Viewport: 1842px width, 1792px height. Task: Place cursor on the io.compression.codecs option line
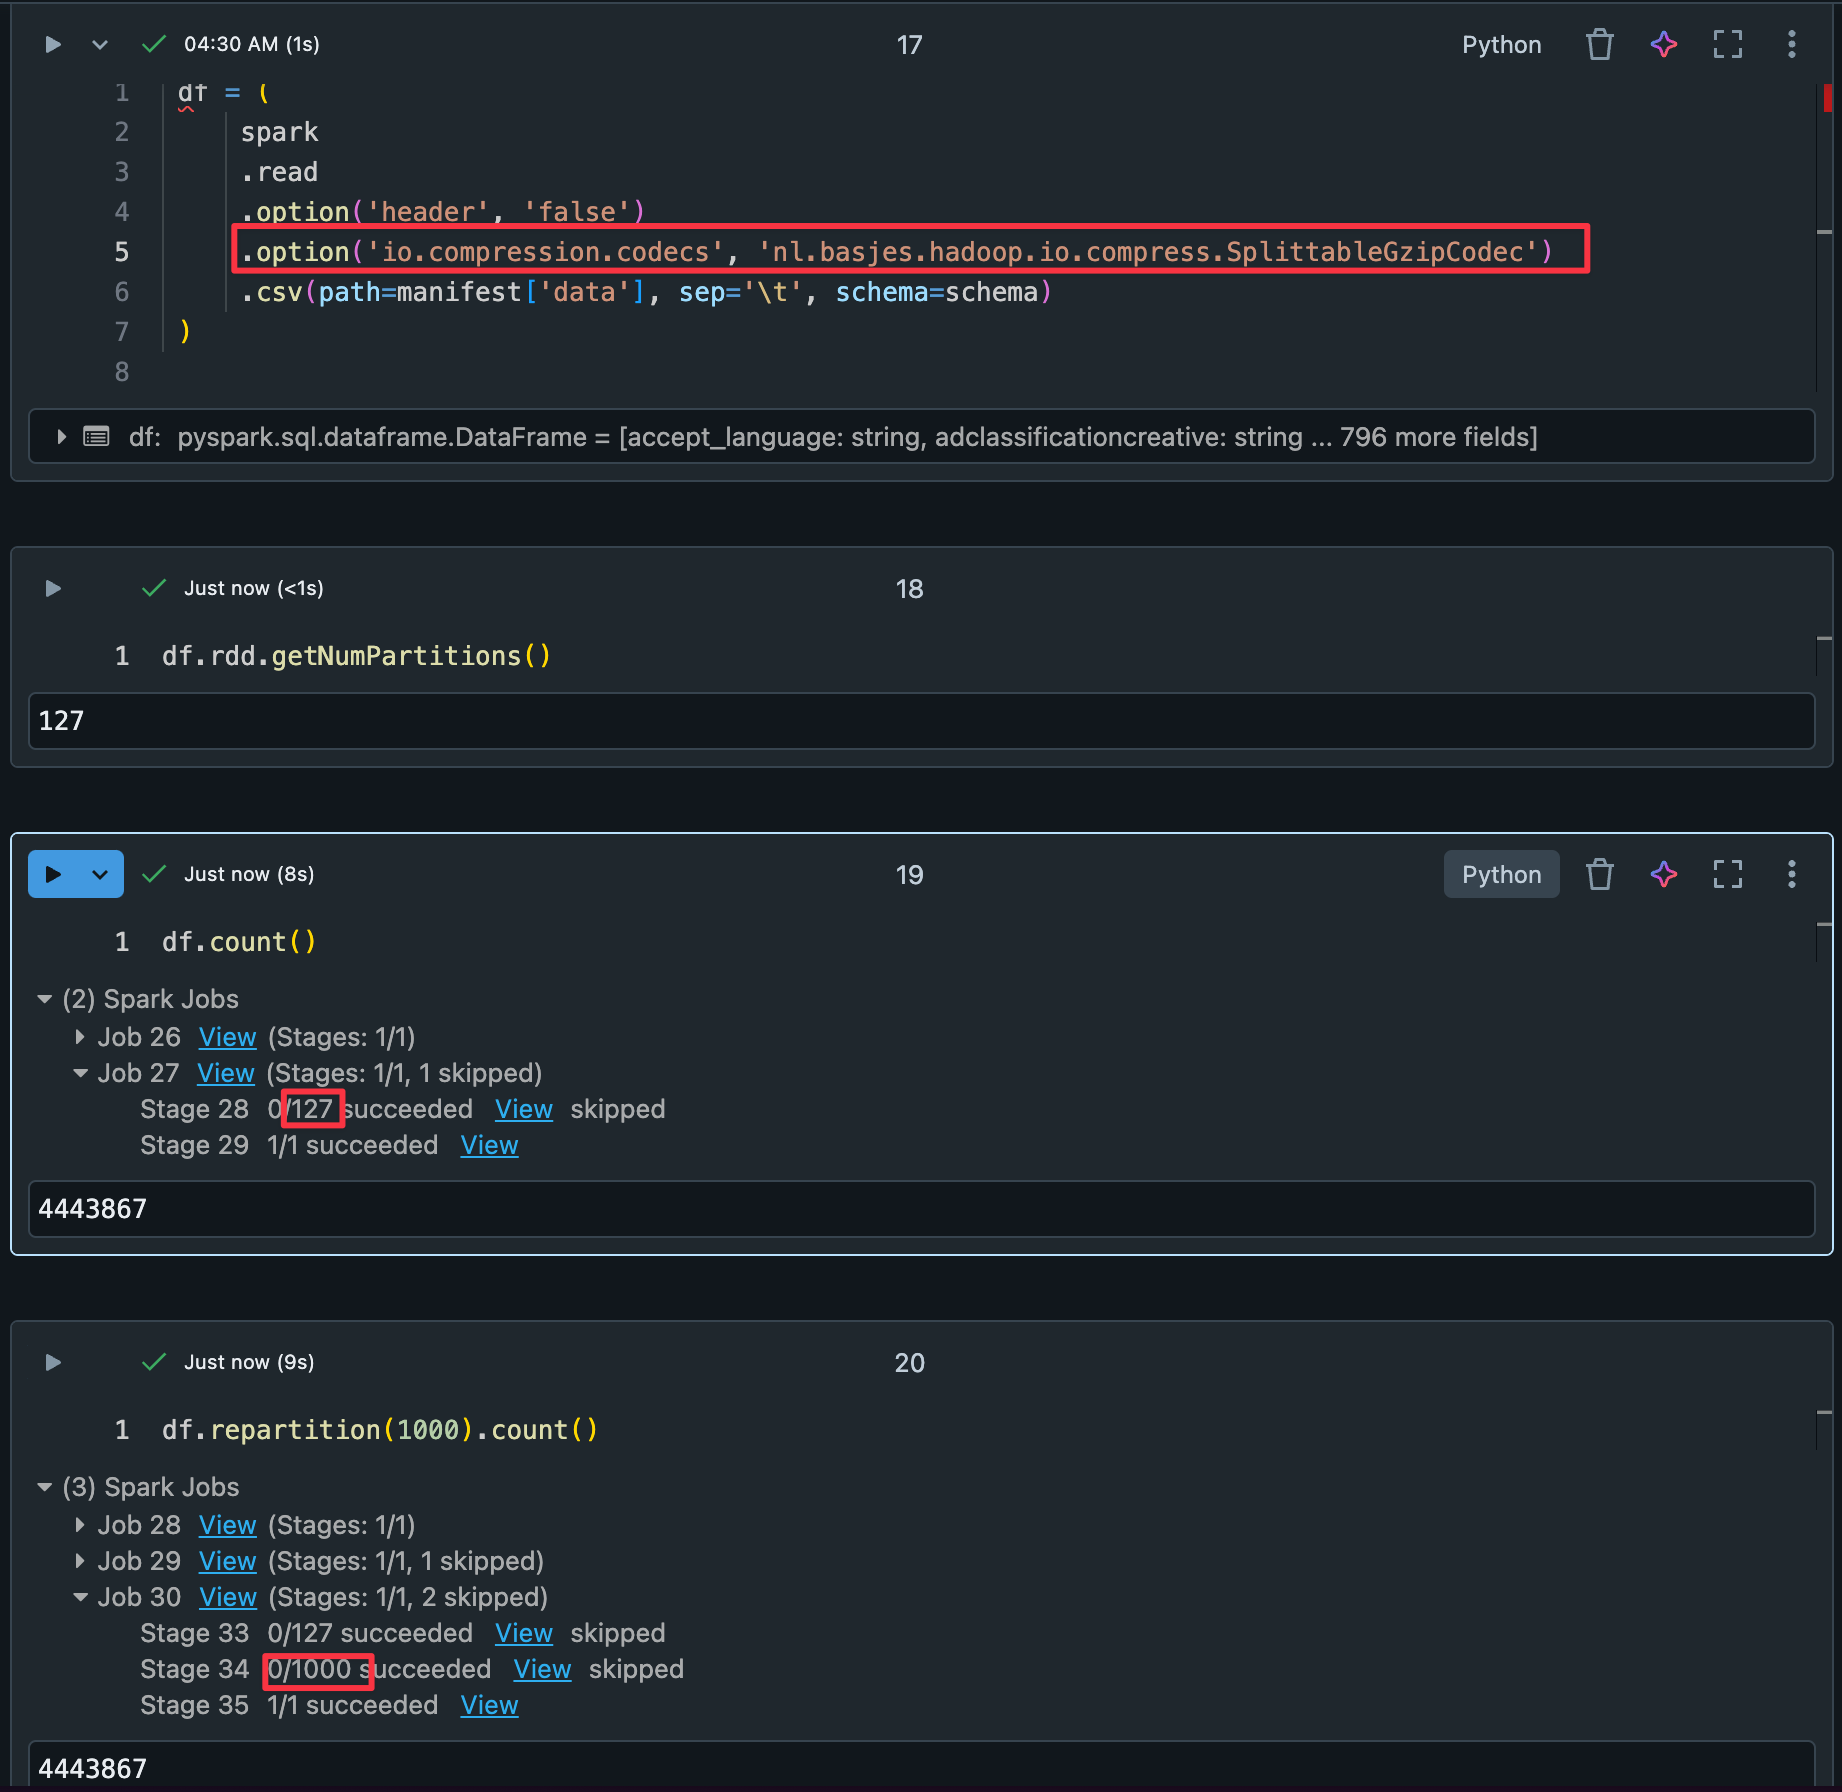[x=897, y=252]
